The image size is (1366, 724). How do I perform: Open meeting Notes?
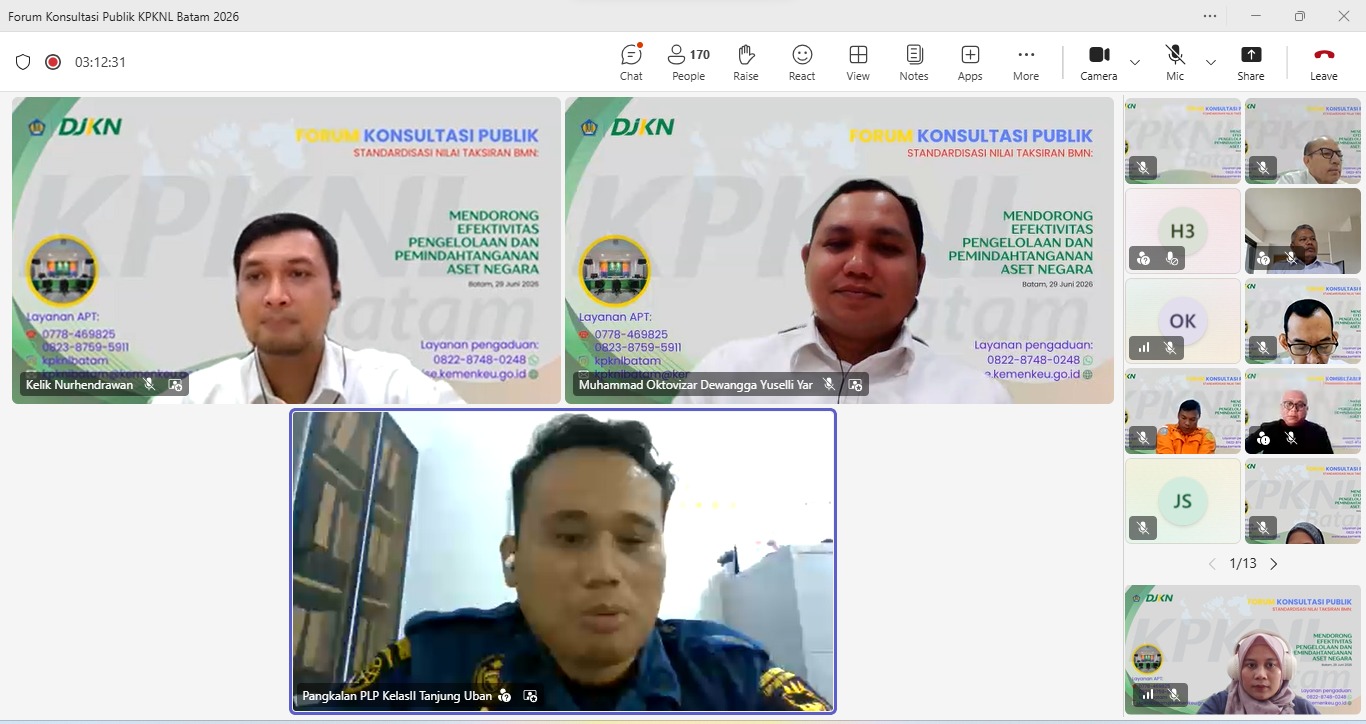[x=914, y=62]
